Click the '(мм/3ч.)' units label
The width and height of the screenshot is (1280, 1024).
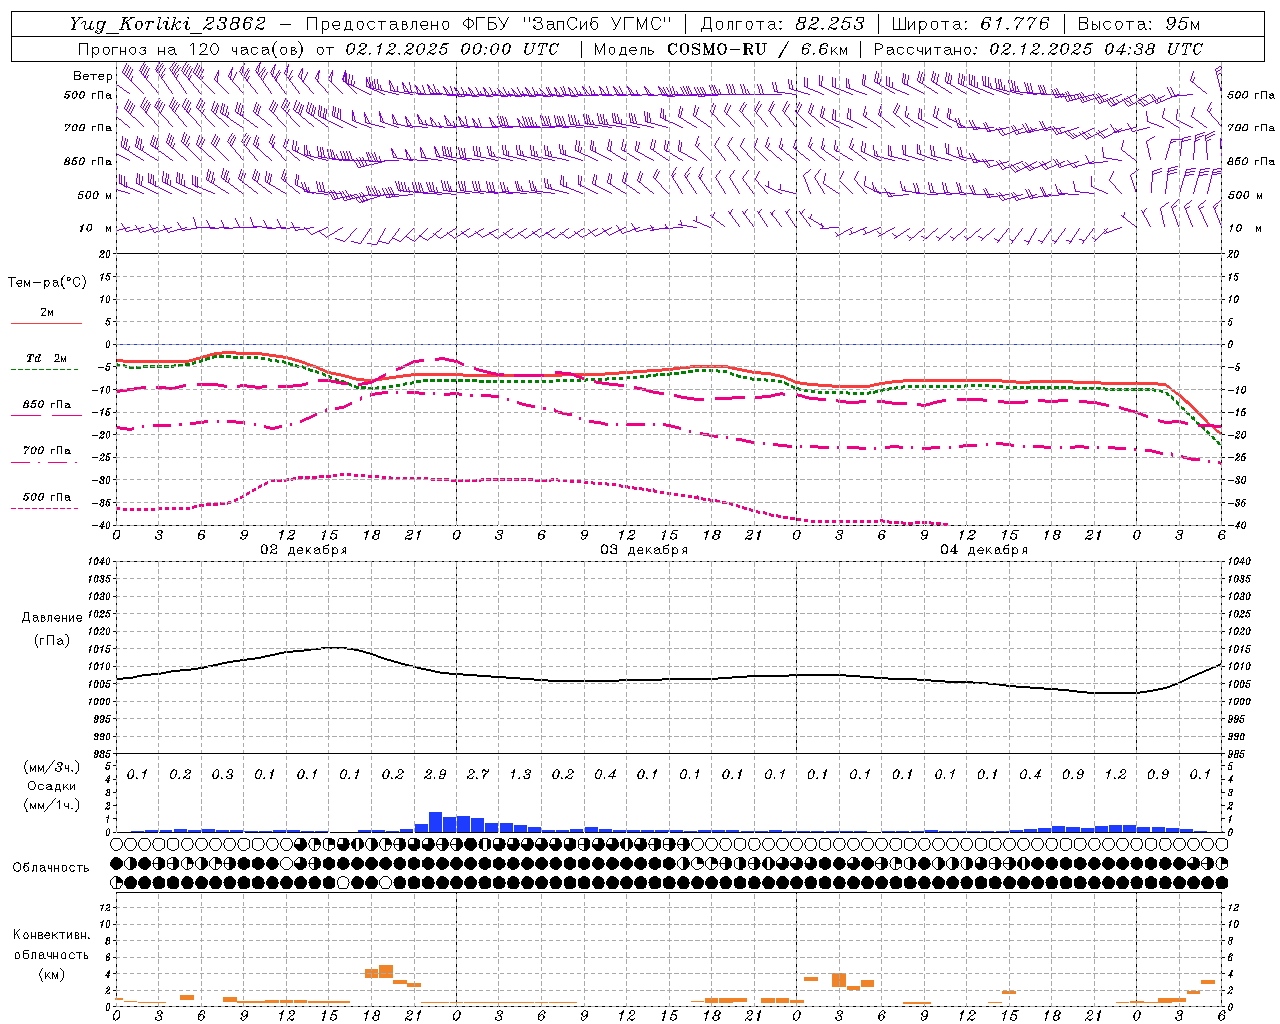[52, 767]
